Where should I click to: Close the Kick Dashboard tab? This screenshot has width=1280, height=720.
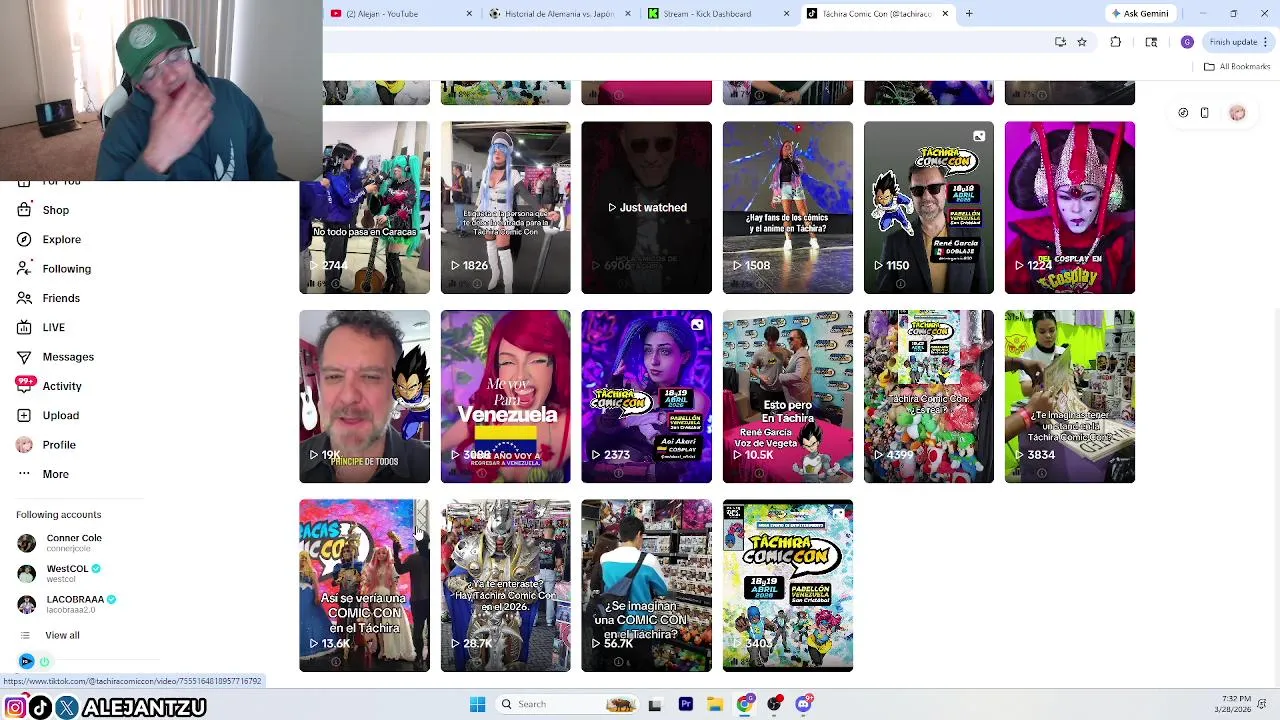tap(786, 14)
